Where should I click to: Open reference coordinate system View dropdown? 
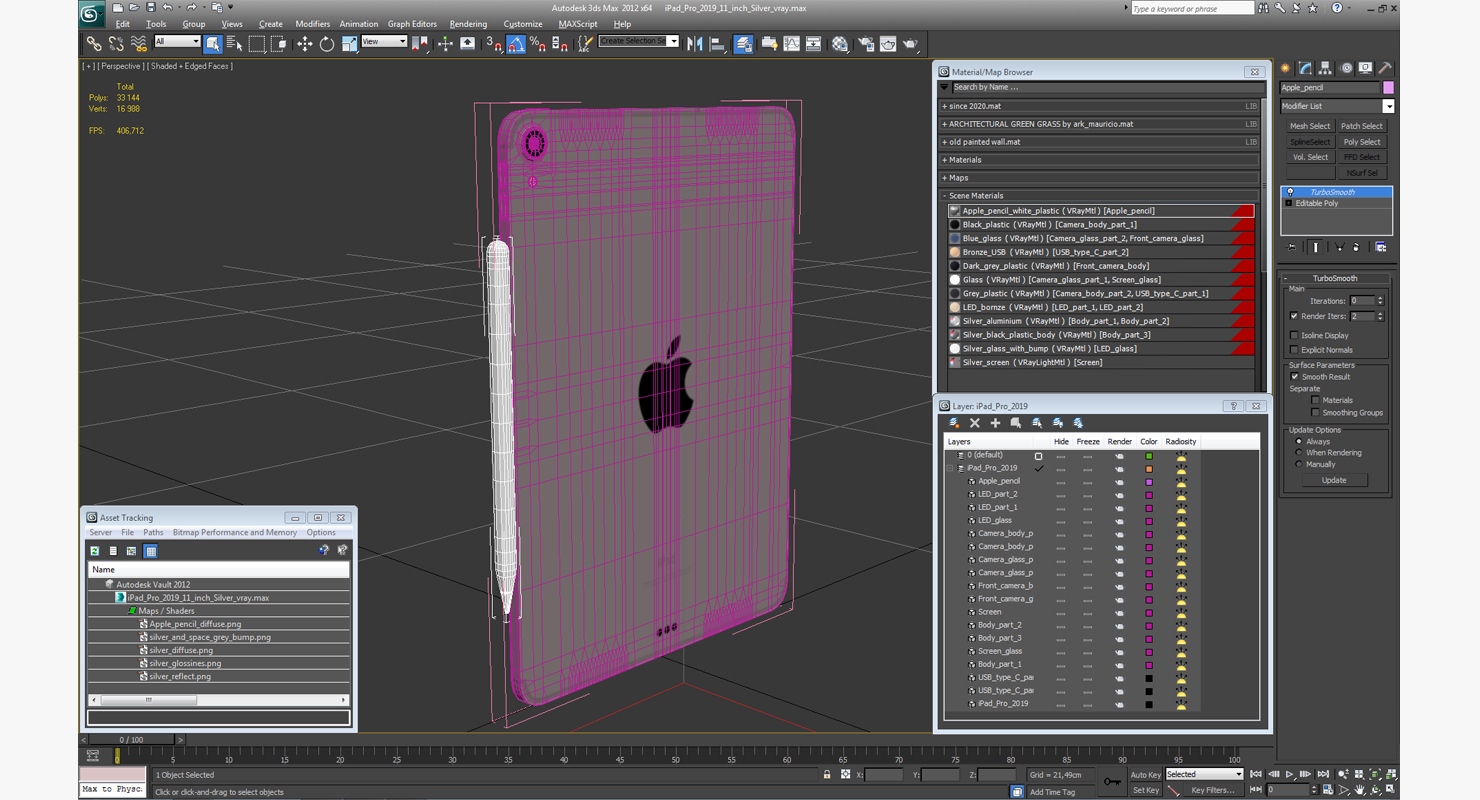[x=384, y=42]
